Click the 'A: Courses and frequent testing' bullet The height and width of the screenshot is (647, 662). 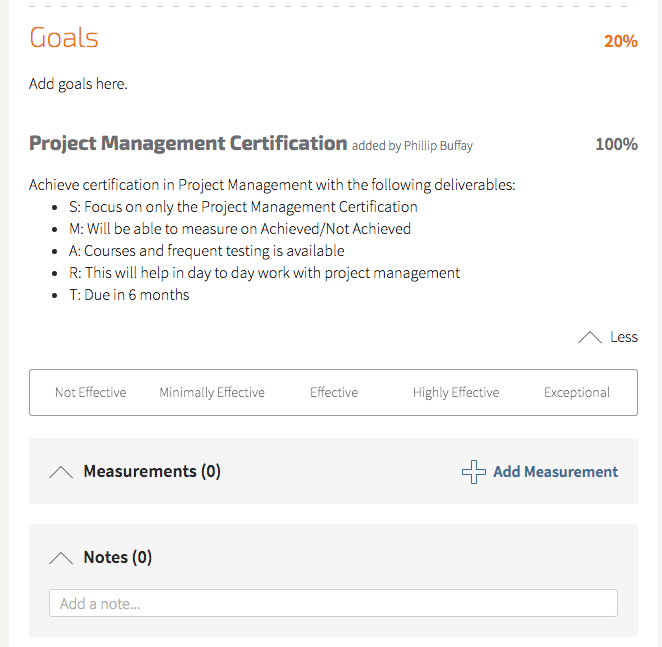click(x=207, y=251)
